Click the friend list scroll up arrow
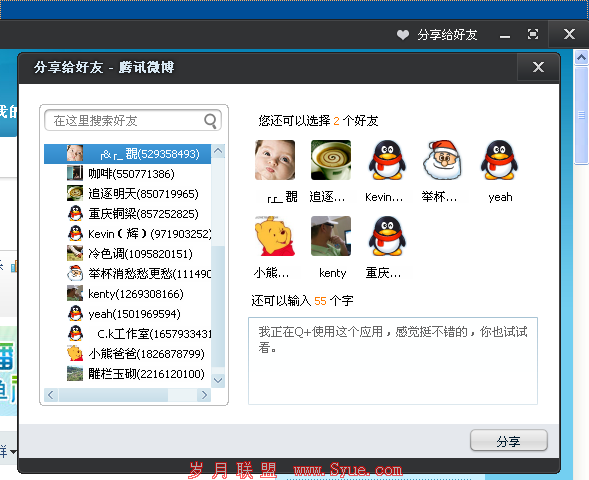589x480 pixels. point(218,151)
